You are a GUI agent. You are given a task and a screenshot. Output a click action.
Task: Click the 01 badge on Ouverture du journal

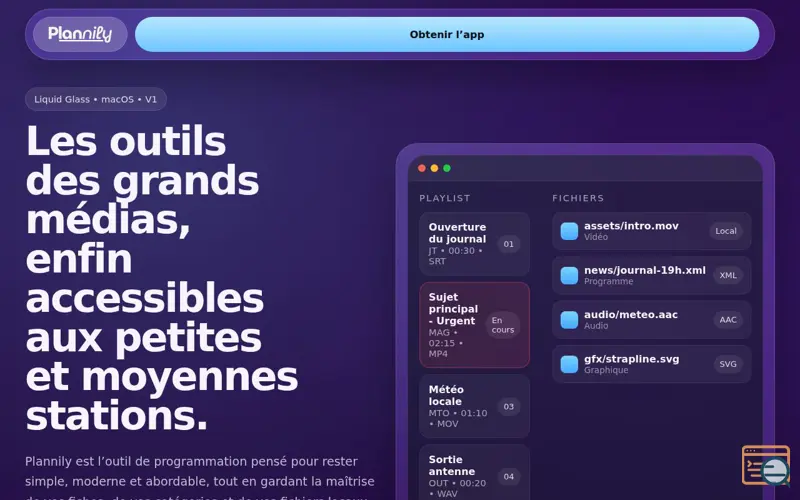click(509, 244)
